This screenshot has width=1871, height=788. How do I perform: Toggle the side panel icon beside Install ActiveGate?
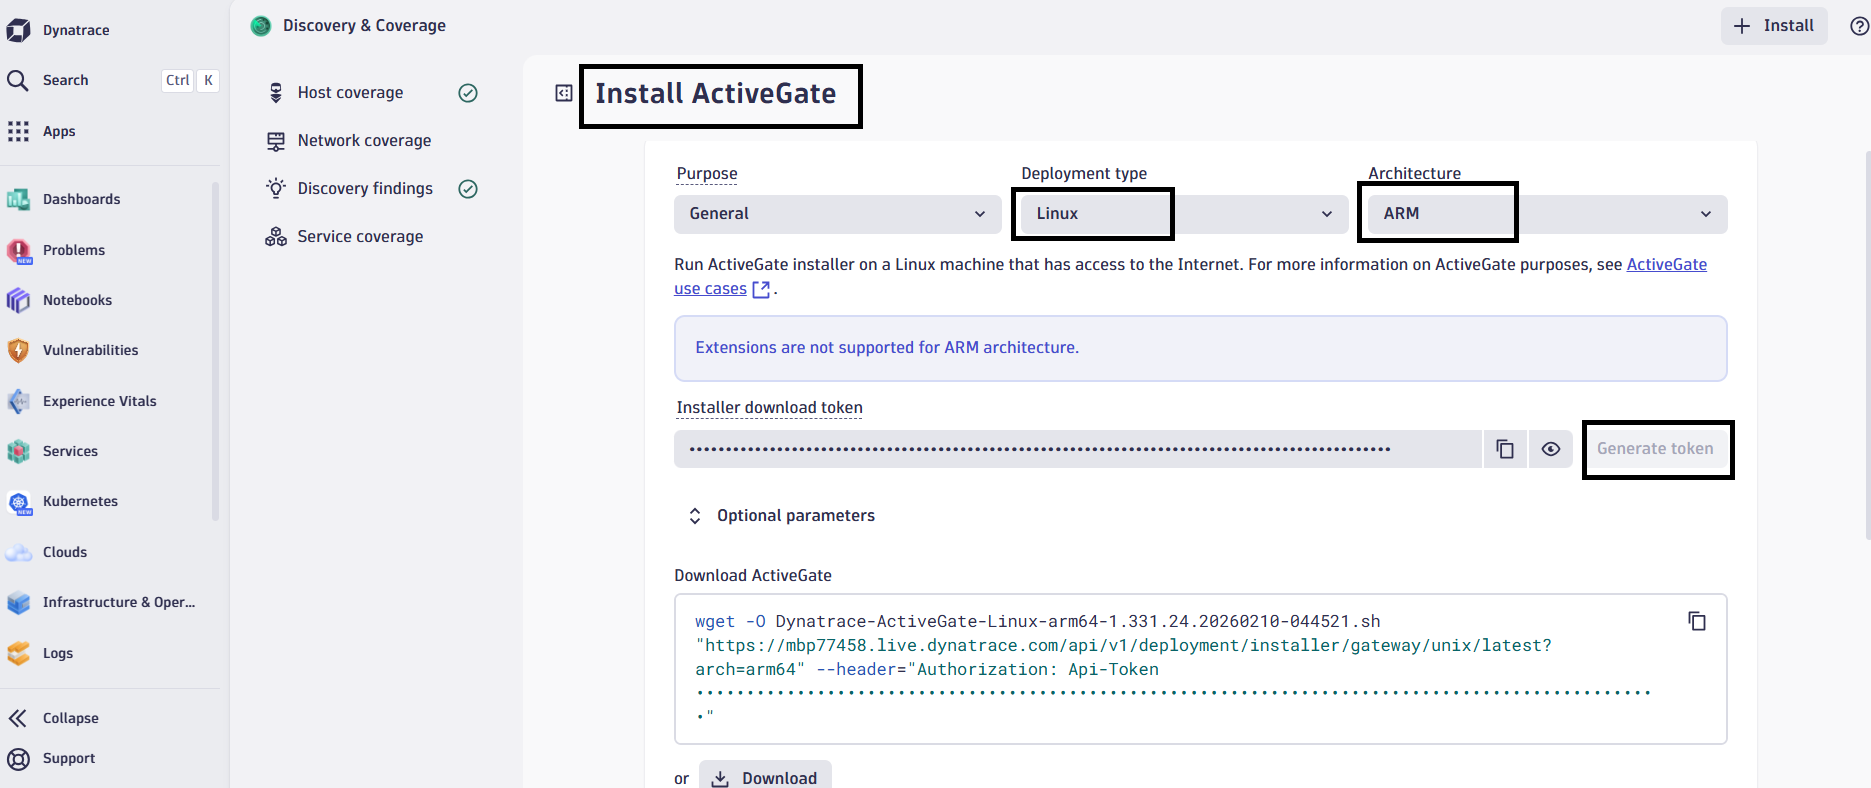564,93
